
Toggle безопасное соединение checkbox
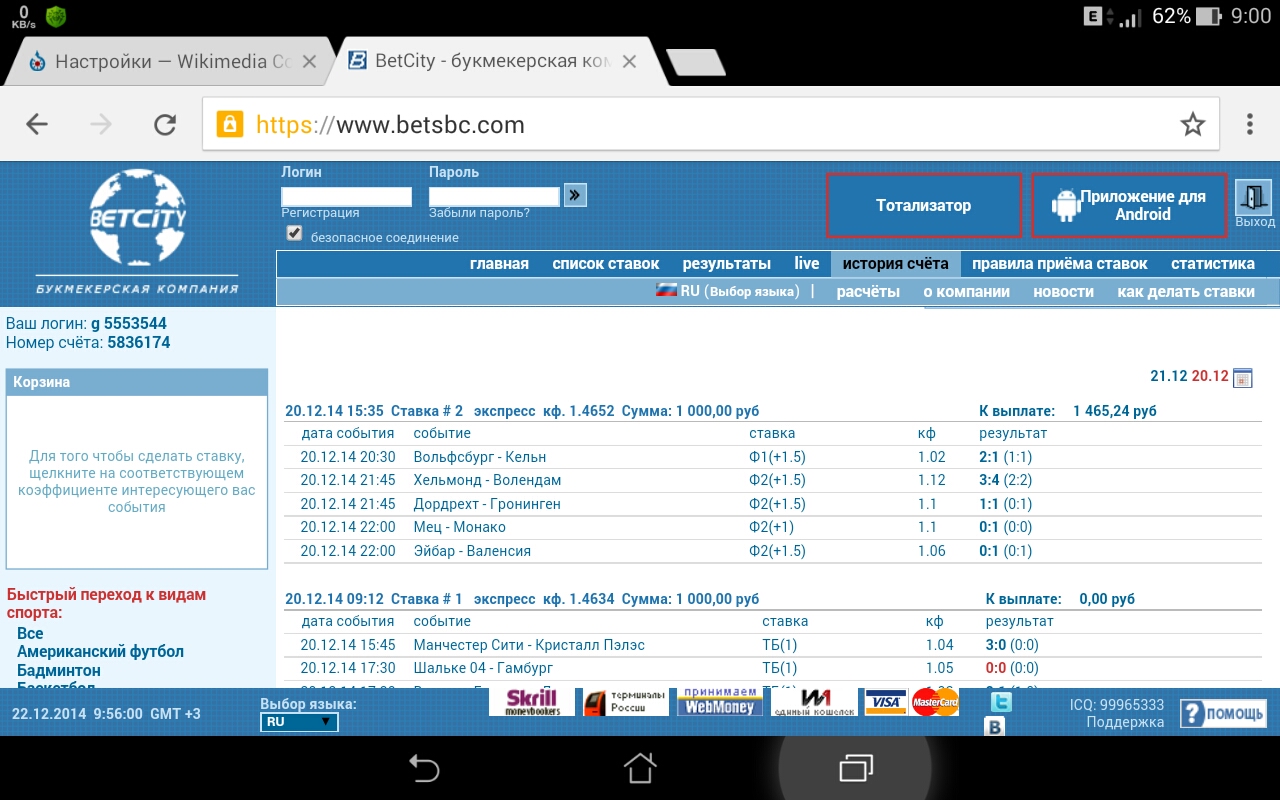294,233
